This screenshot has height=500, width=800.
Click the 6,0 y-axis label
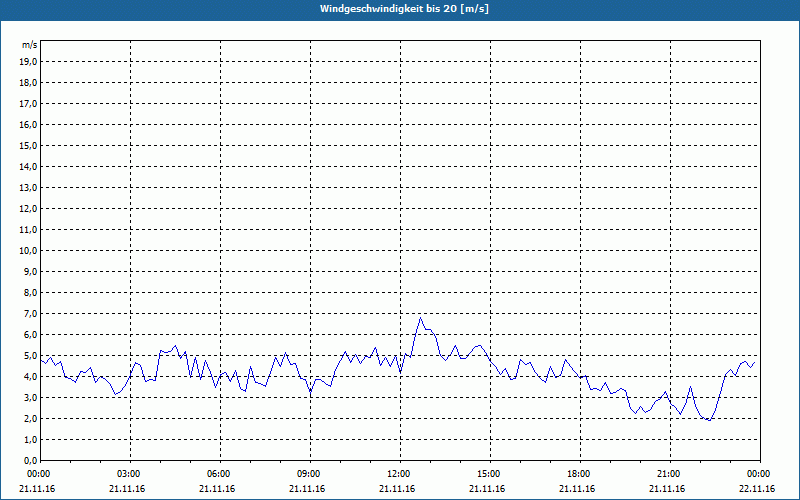[30, 335]
